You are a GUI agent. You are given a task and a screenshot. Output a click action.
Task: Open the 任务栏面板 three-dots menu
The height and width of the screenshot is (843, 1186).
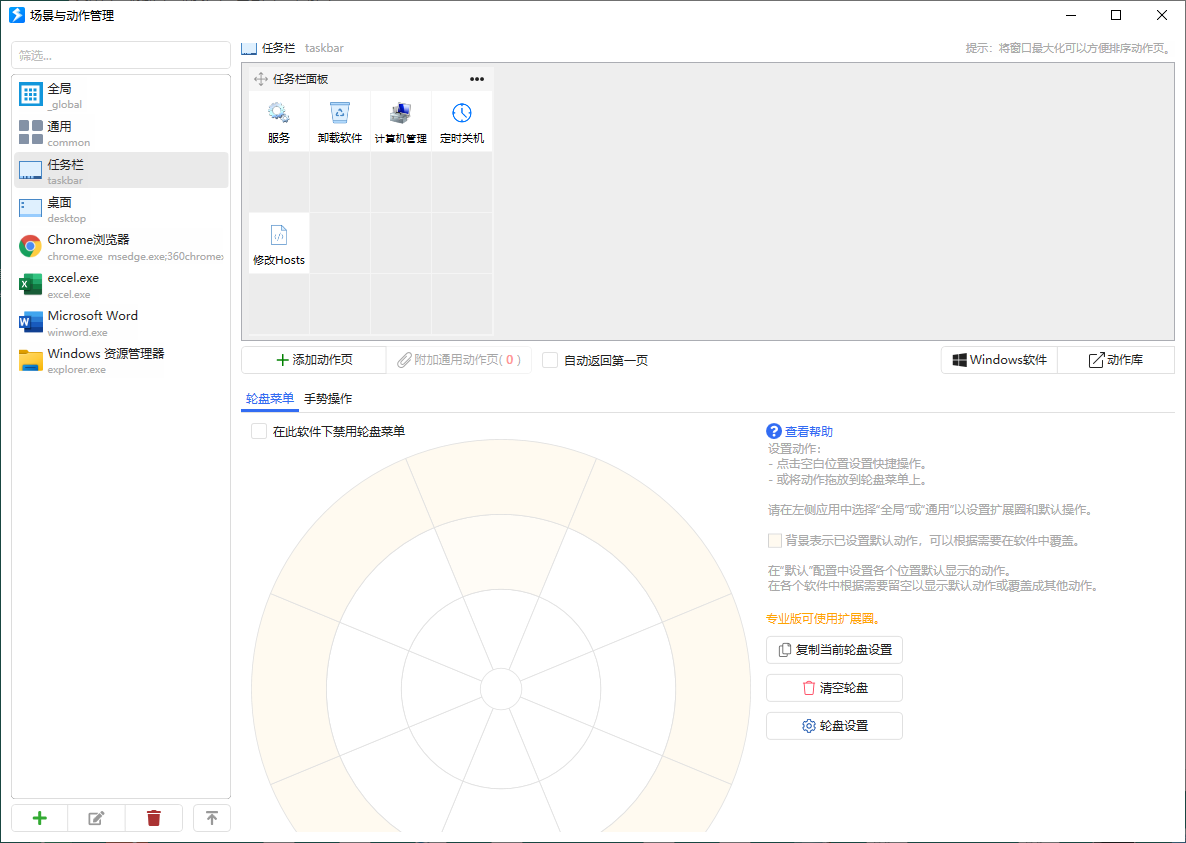(477, 79)
